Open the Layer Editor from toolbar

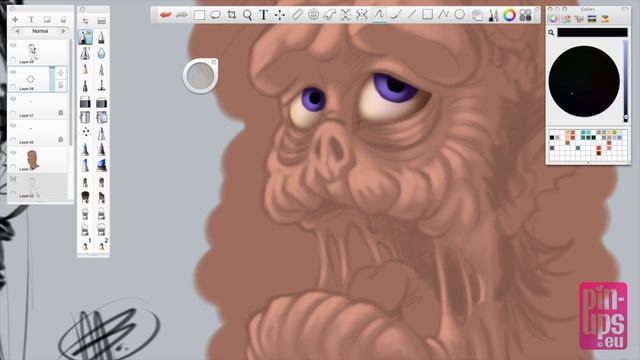477,16
